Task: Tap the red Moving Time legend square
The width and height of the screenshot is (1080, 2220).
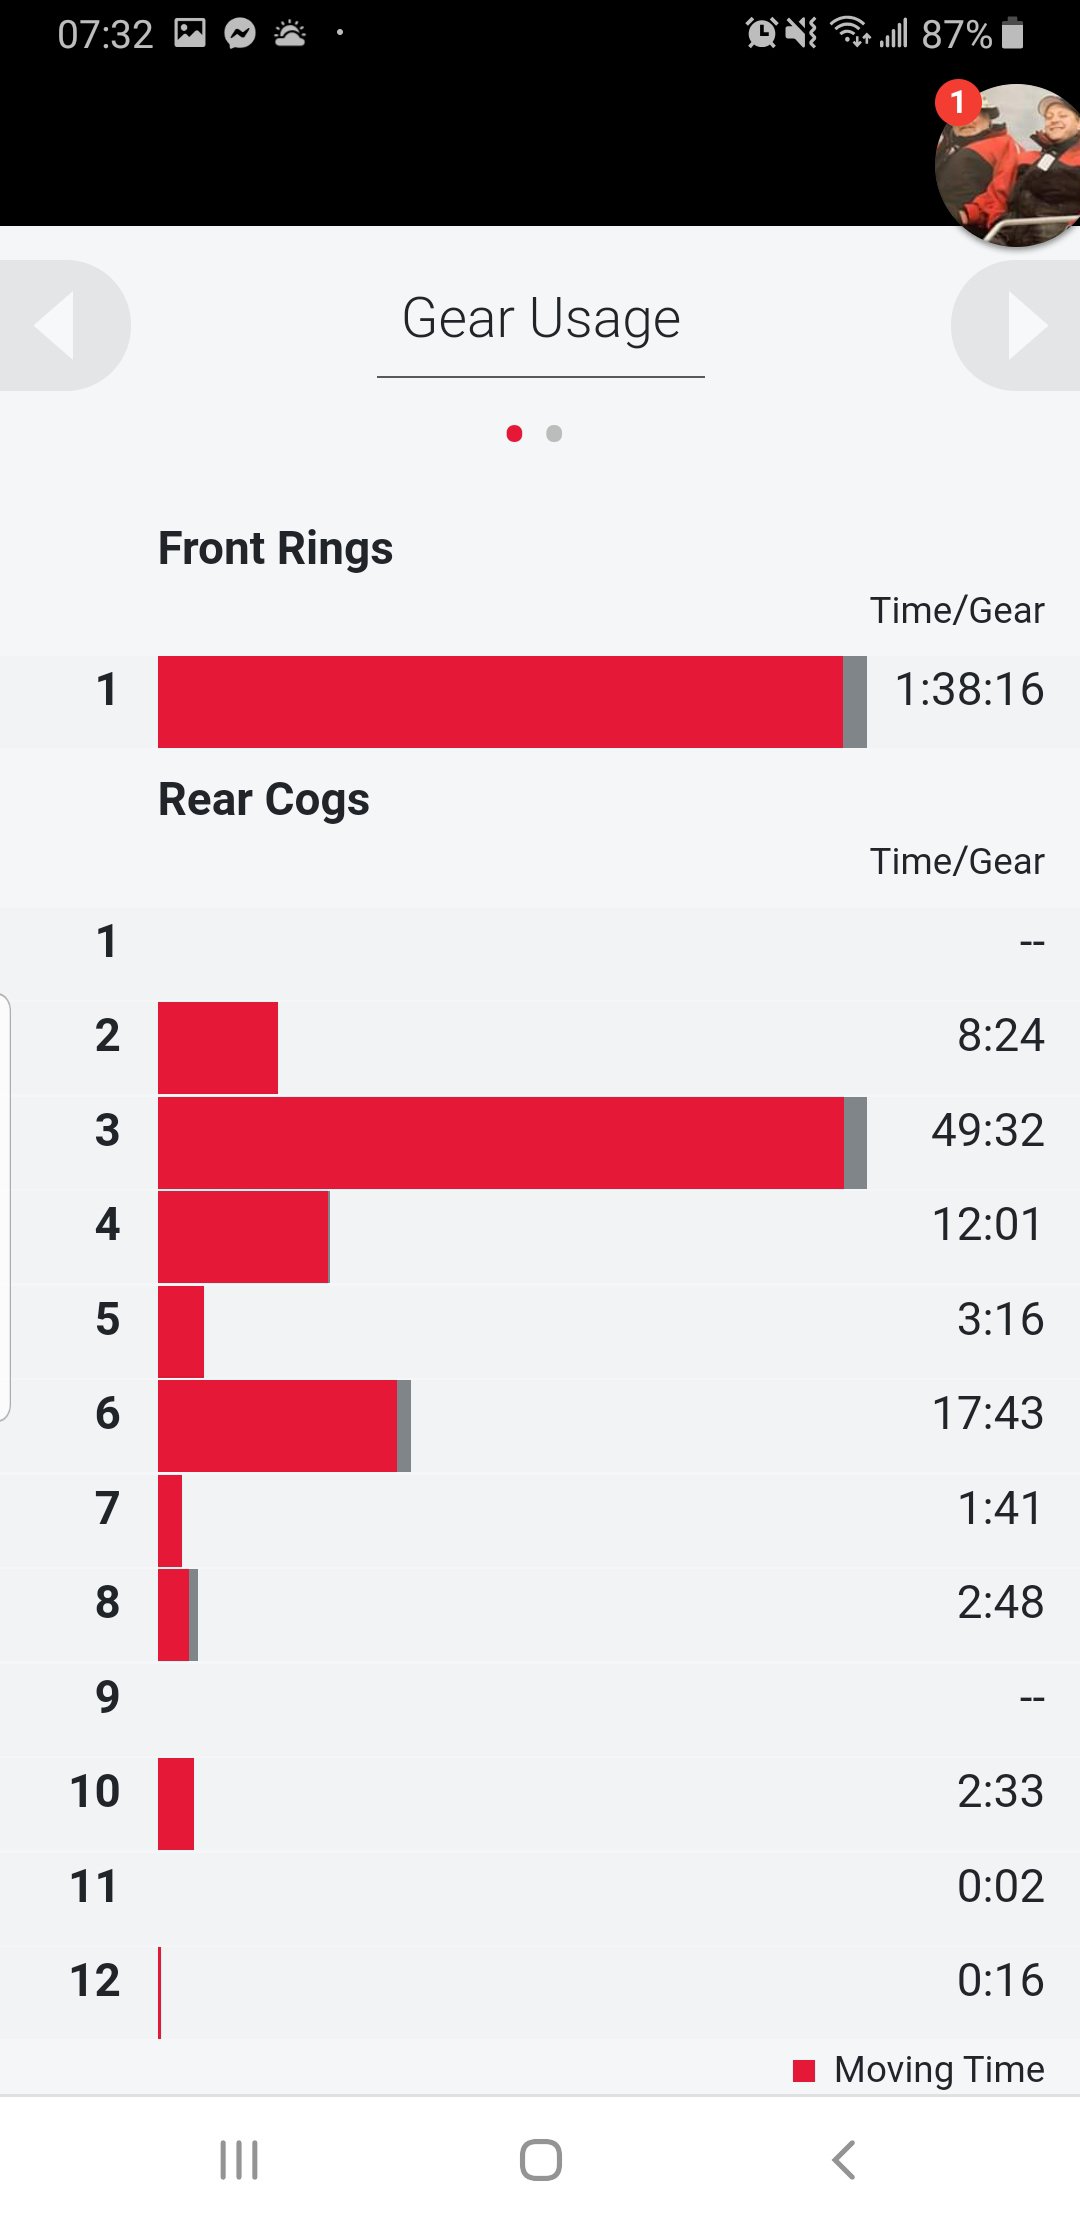Action: point(804,2070)
